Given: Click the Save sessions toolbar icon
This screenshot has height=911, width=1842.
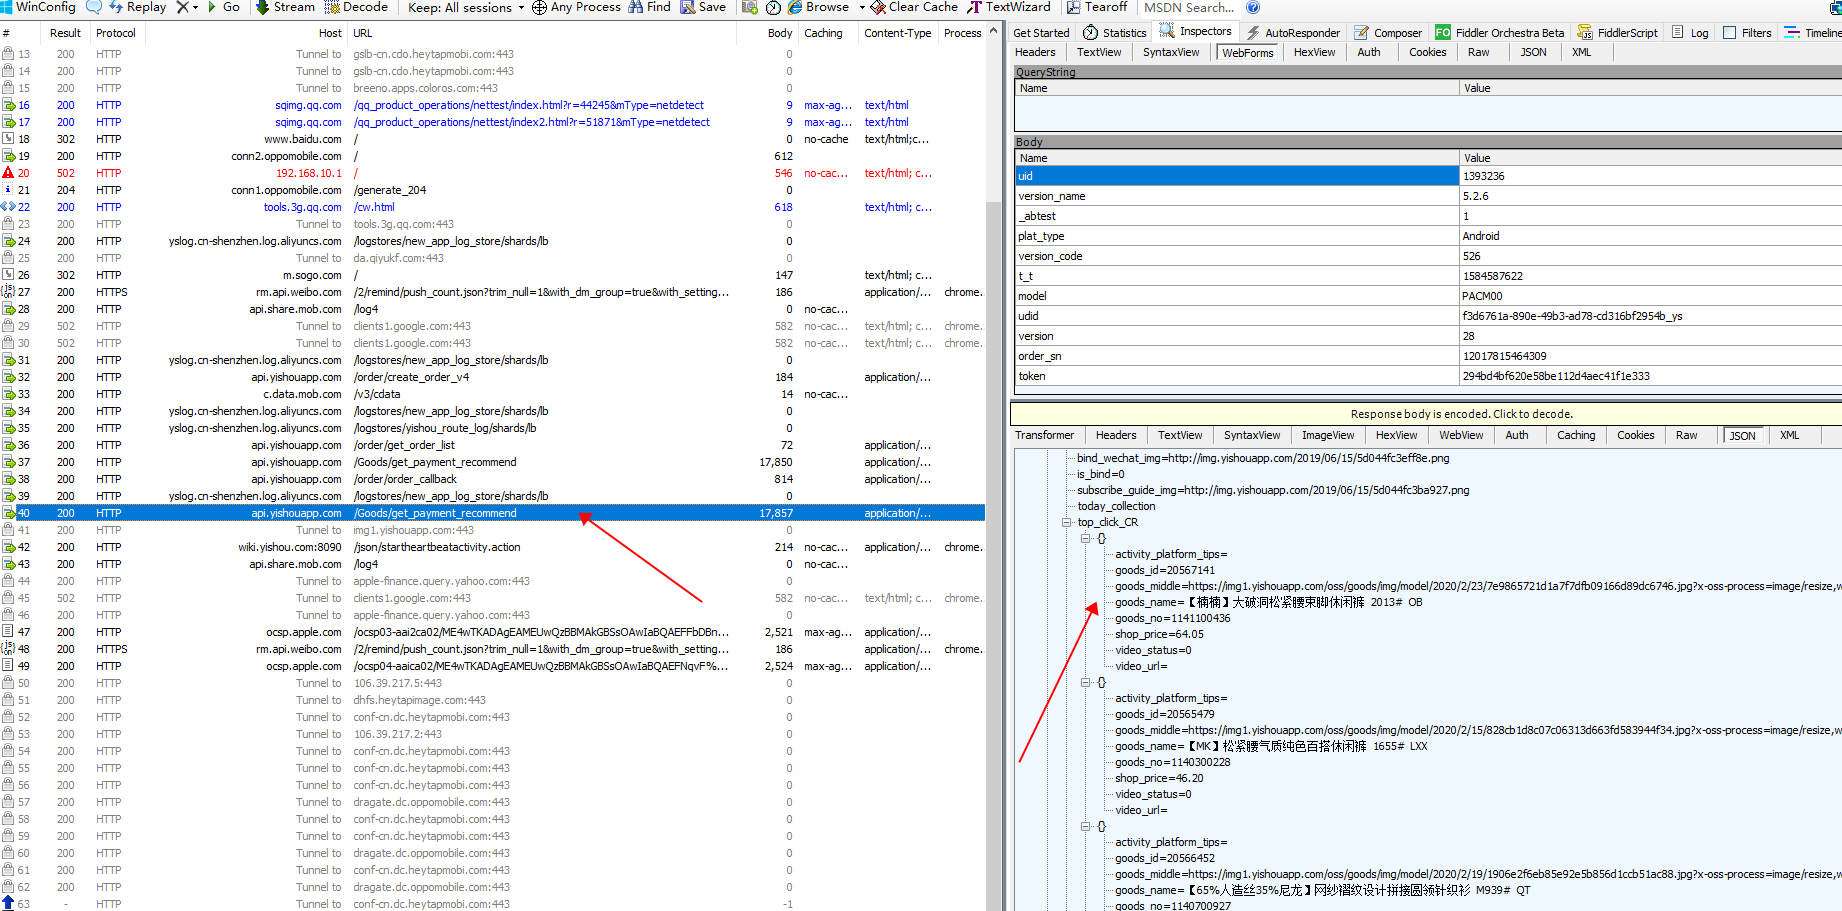Looking at the screenshot, I should pos(703,7).
